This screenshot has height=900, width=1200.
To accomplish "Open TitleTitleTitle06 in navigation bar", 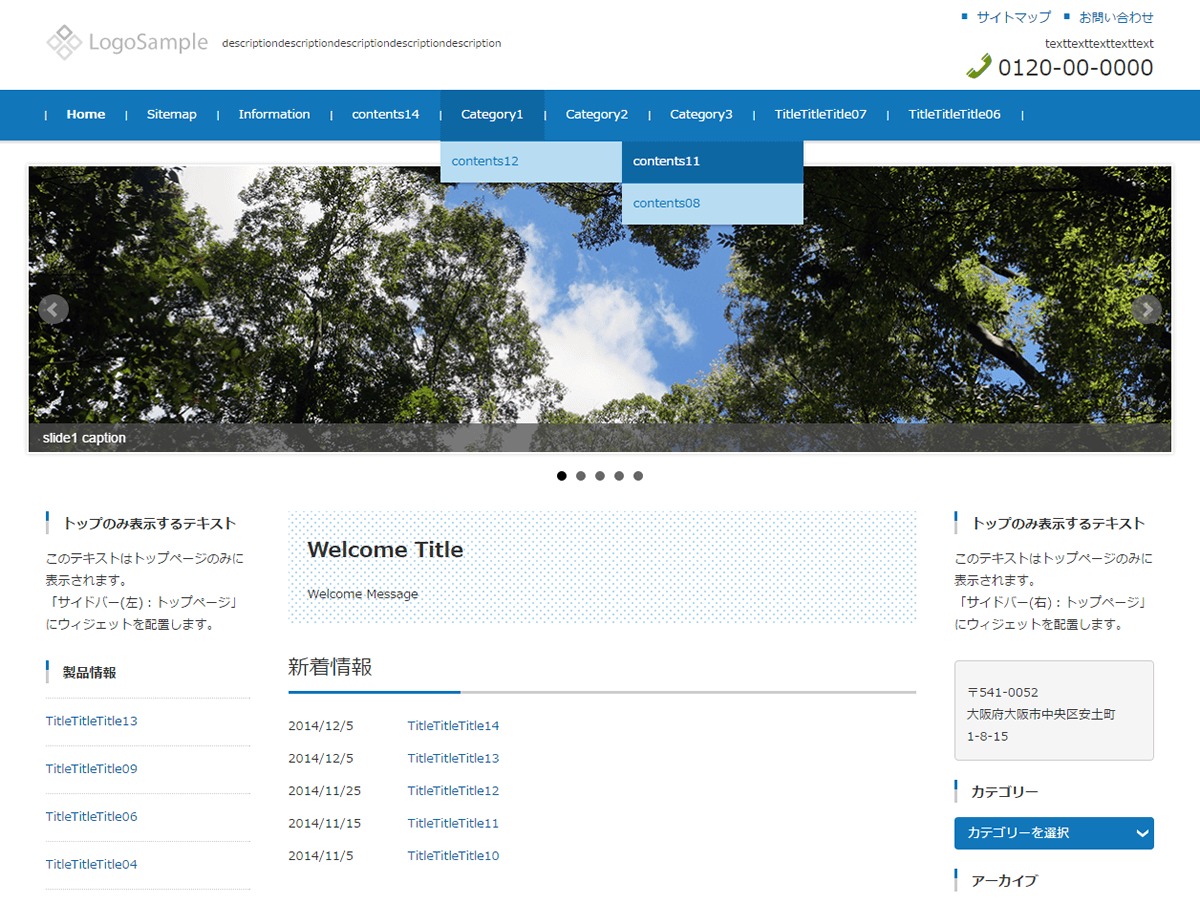I will (x=954, y=114).
